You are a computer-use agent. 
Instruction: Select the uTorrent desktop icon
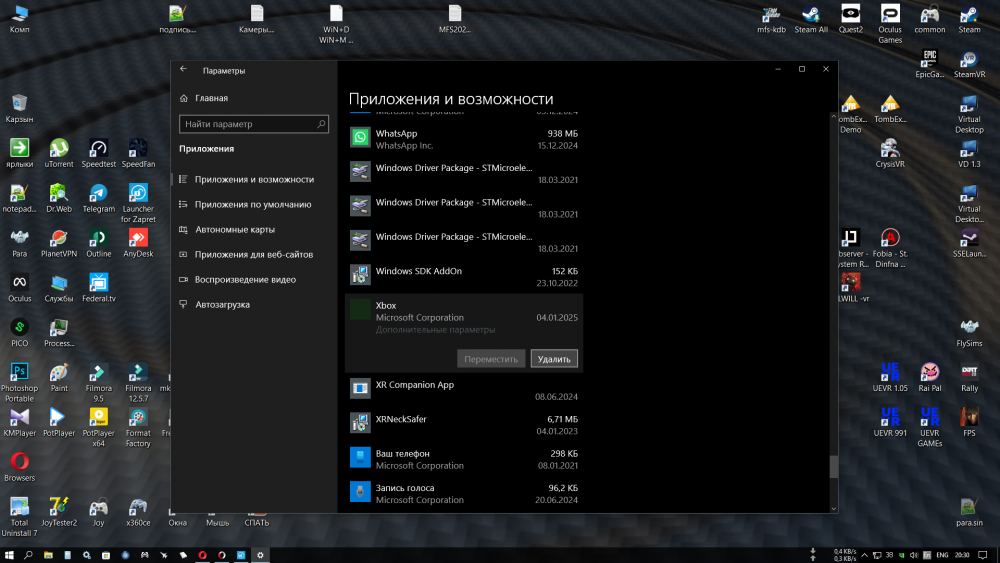tap(59, 150)
